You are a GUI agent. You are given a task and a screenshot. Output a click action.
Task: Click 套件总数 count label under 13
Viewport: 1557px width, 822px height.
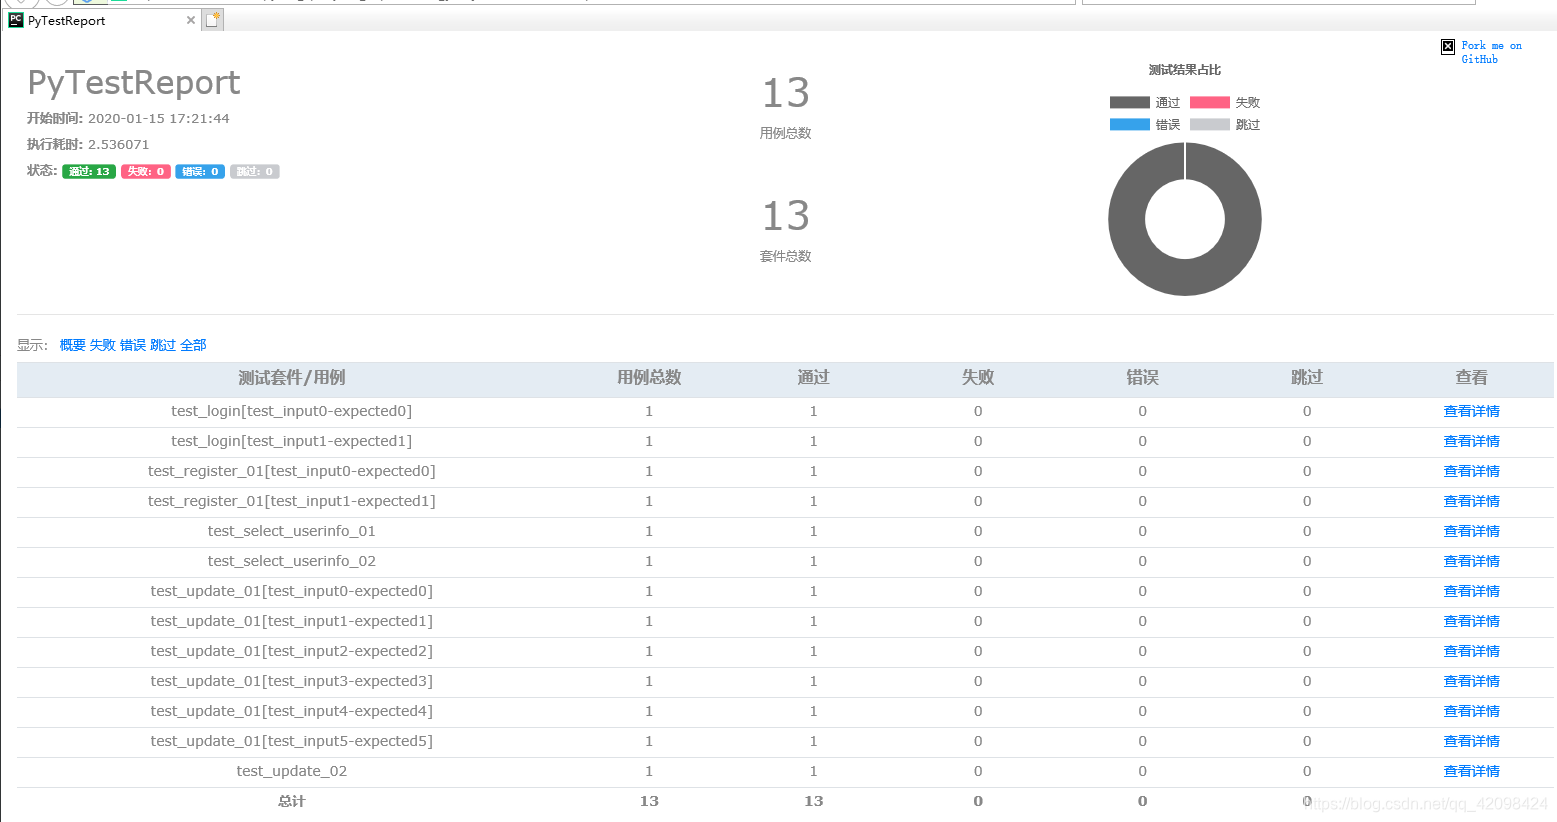pos(785,256)
